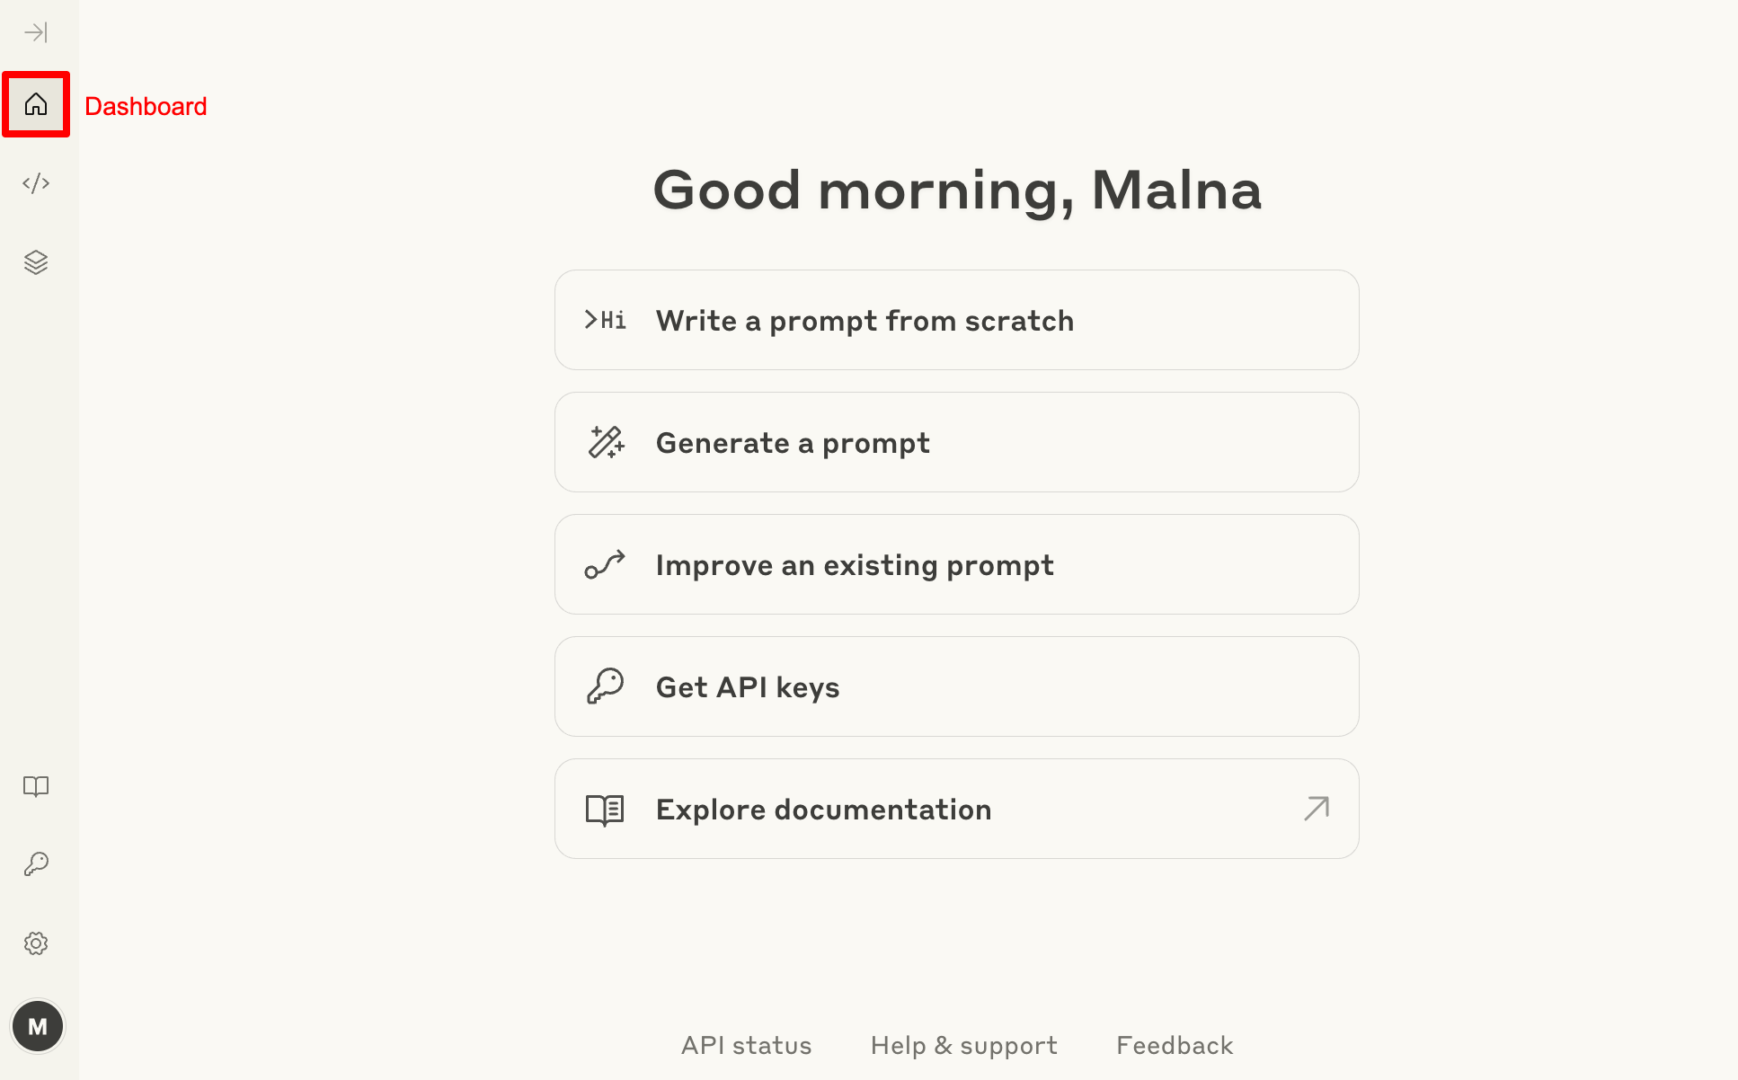Click the key icon on Get API keys card

pos(606,687)
